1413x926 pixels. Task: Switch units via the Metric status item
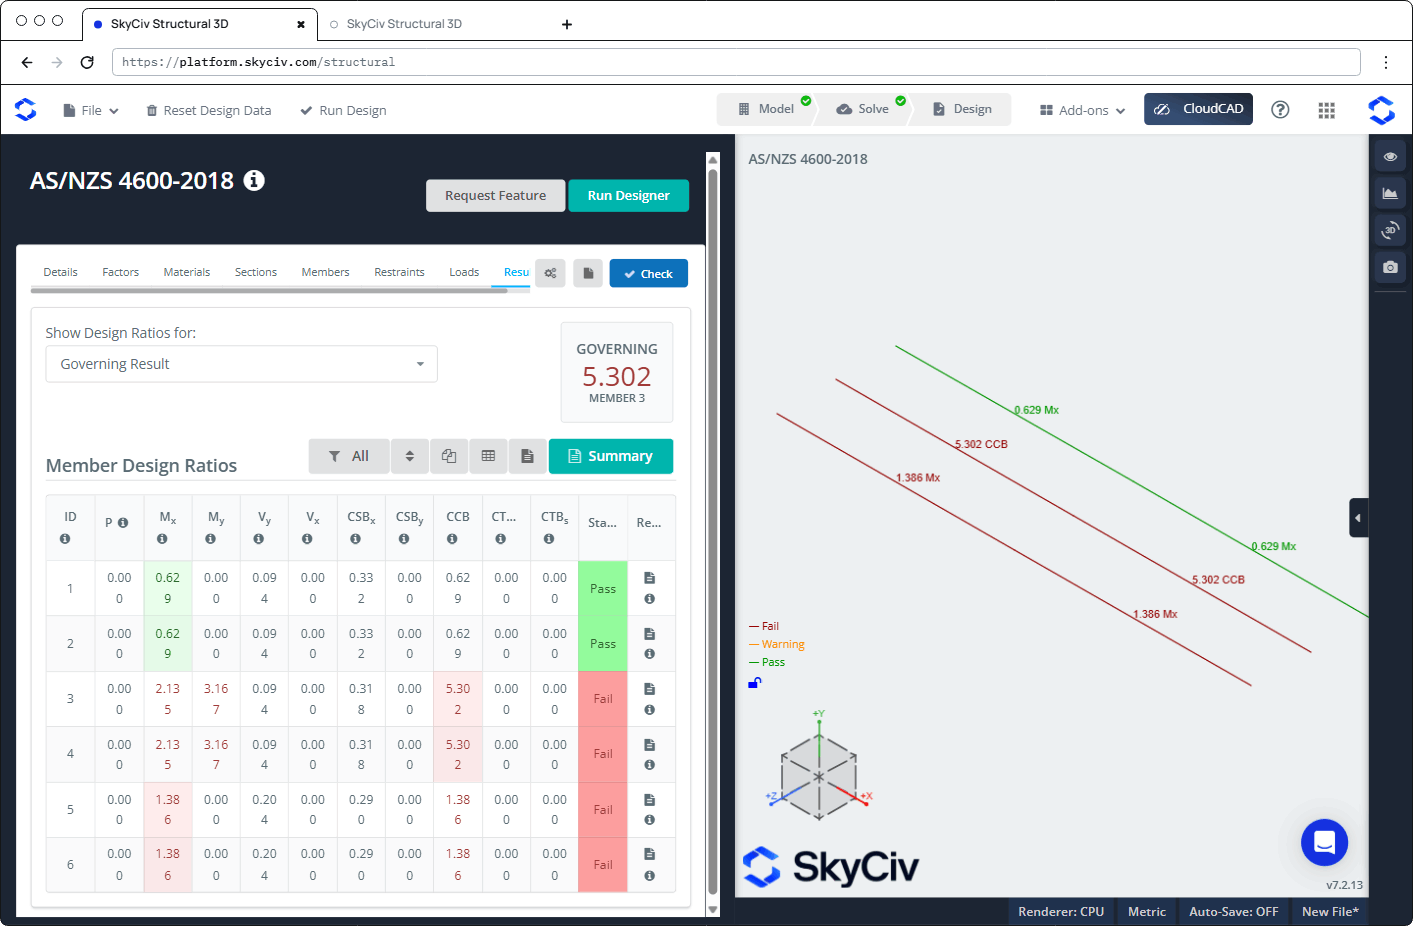1147,912
